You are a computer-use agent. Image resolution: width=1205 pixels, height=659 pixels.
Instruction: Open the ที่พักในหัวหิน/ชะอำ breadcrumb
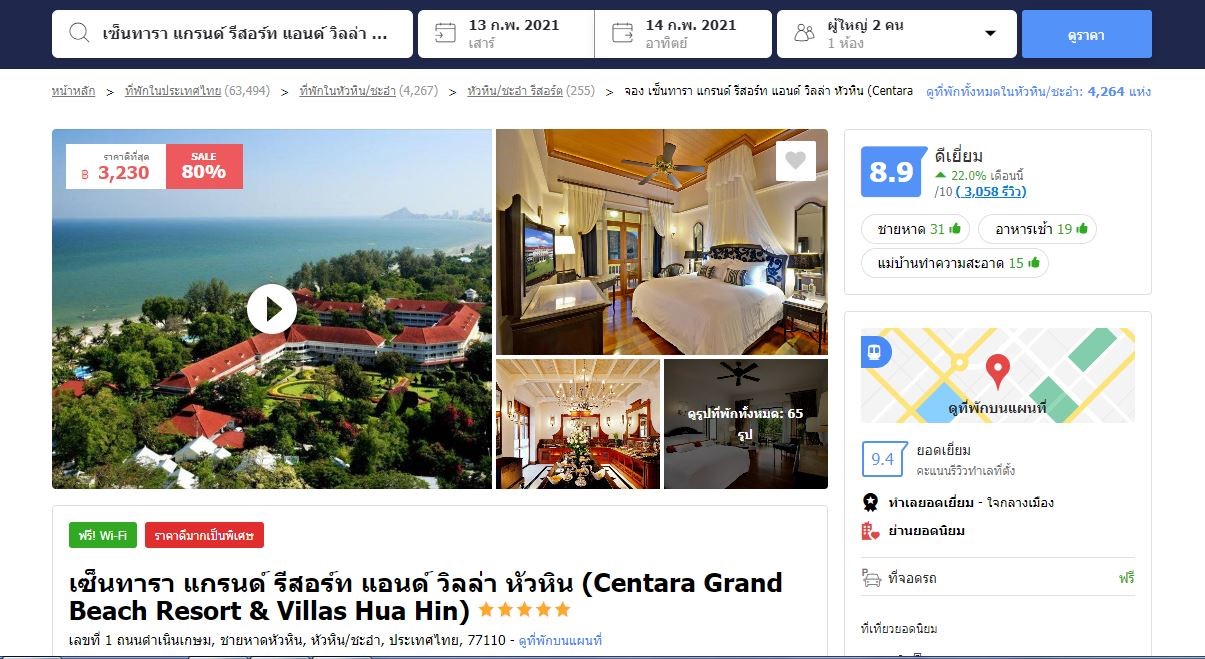coord(347,91)
